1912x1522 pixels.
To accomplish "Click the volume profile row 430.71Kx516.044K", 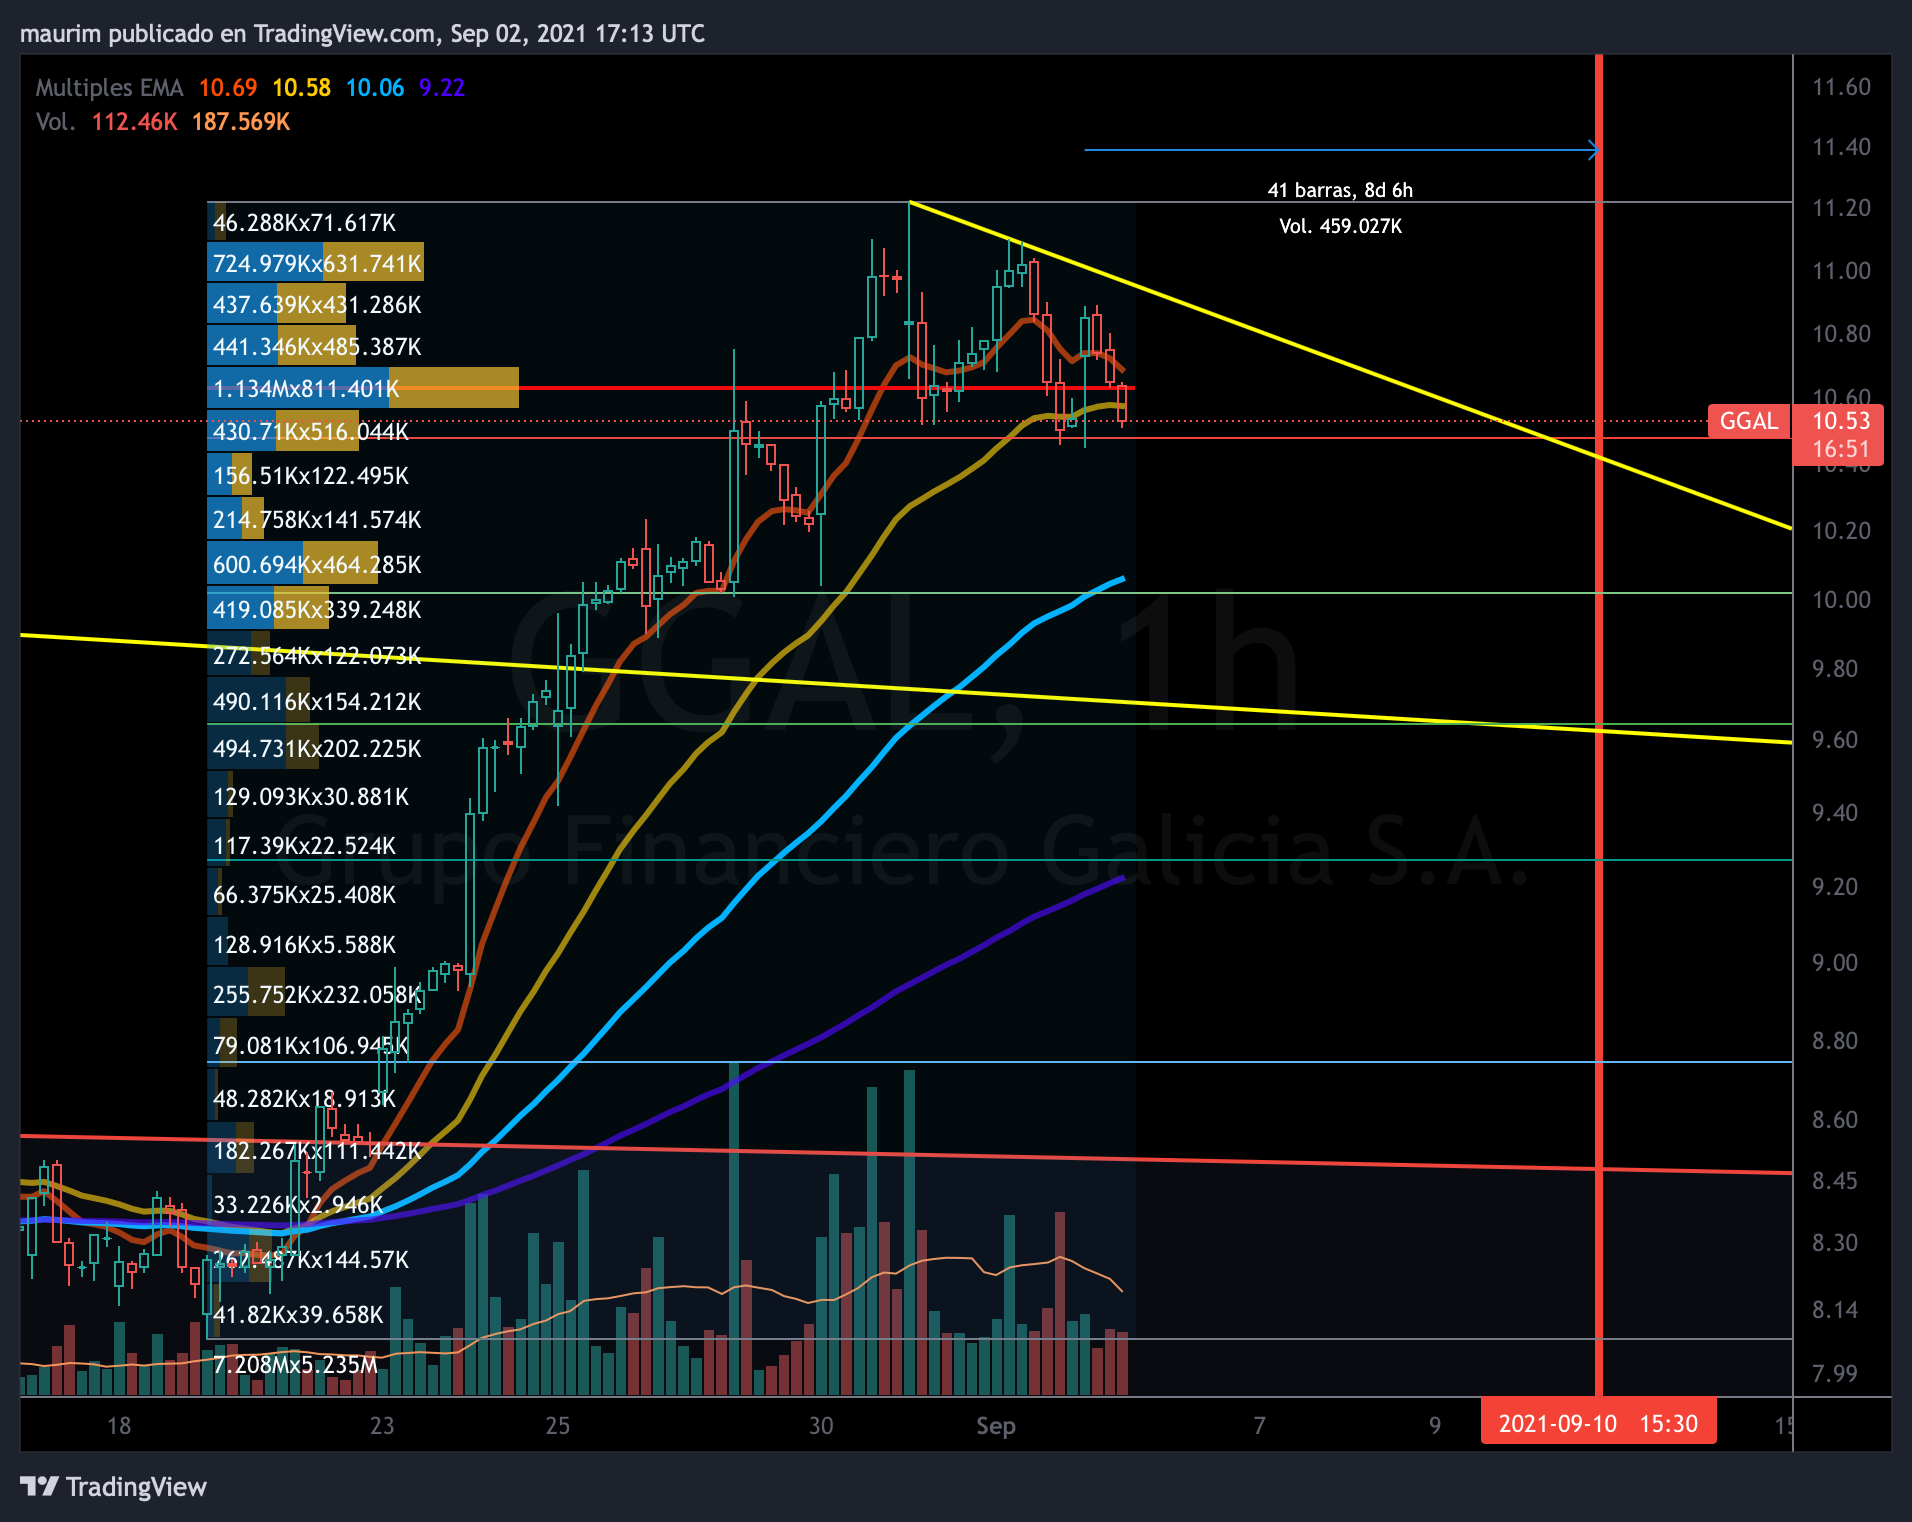I will tap(310, 432).
